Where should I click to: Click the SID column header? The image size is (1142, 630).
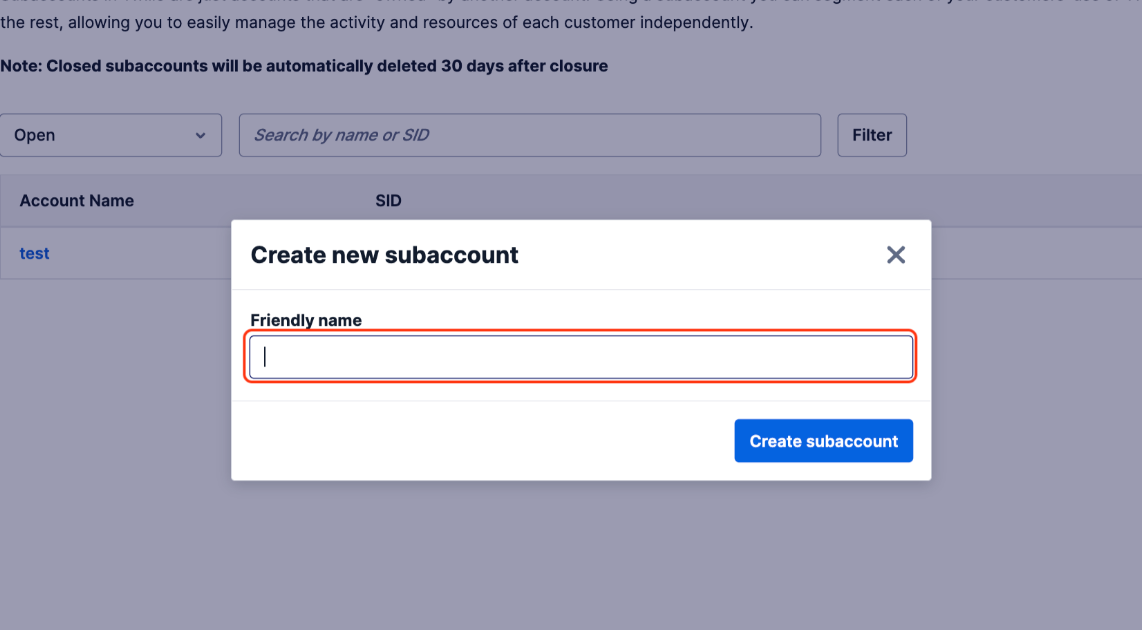388,201
